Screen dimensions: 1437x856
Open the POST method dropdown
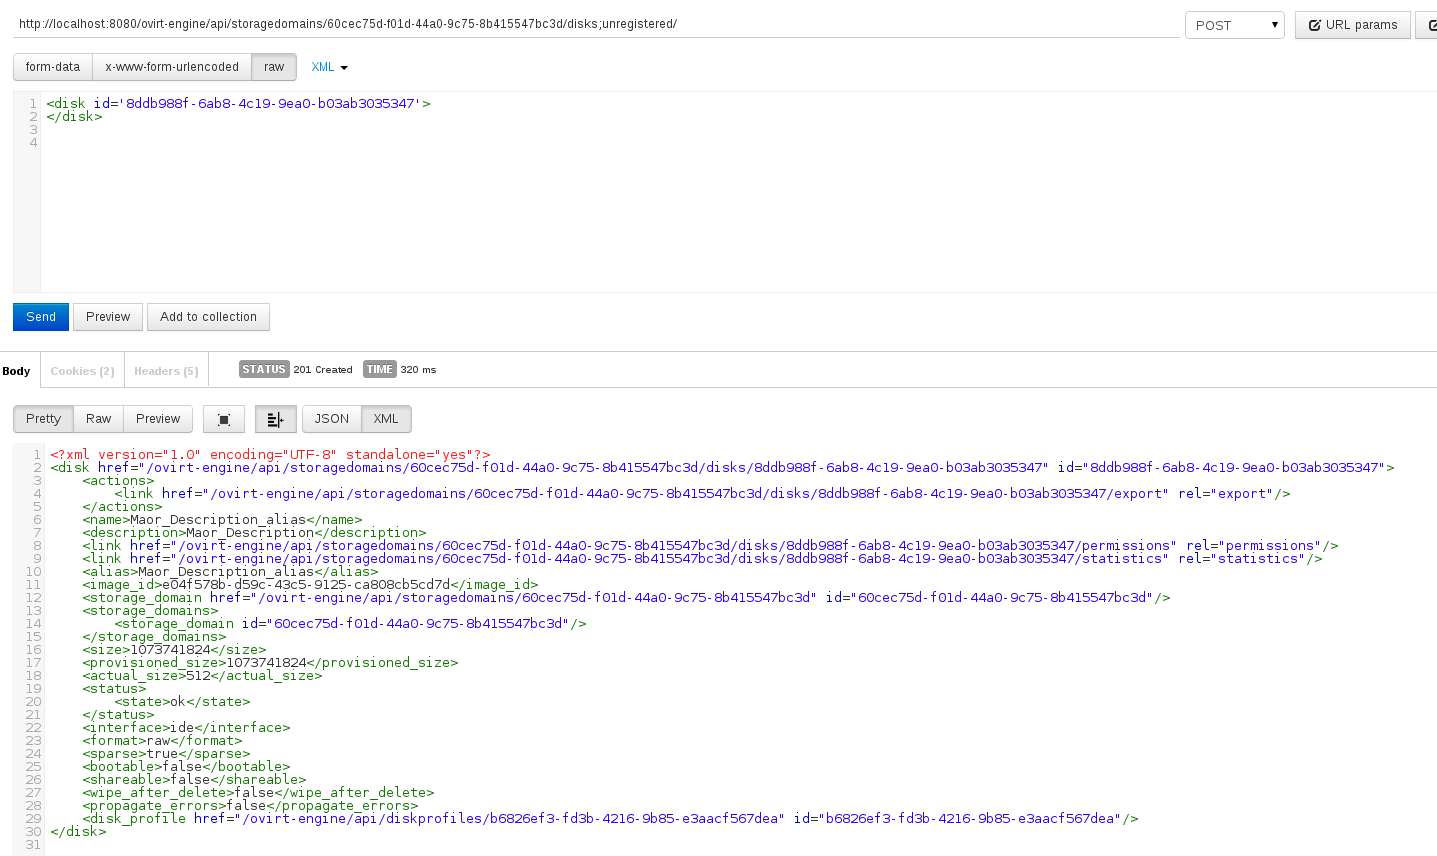coord(1234,25)
